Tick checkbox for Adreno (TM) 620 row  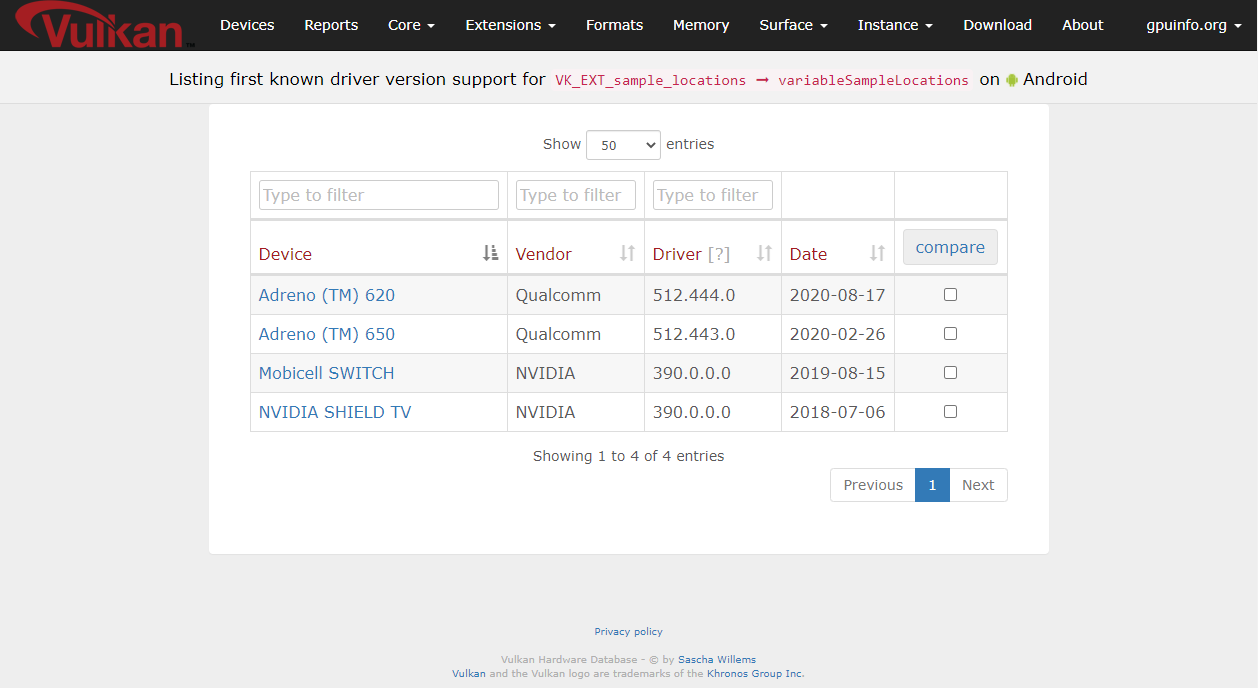pyautogui.click(x=950, y=294)
